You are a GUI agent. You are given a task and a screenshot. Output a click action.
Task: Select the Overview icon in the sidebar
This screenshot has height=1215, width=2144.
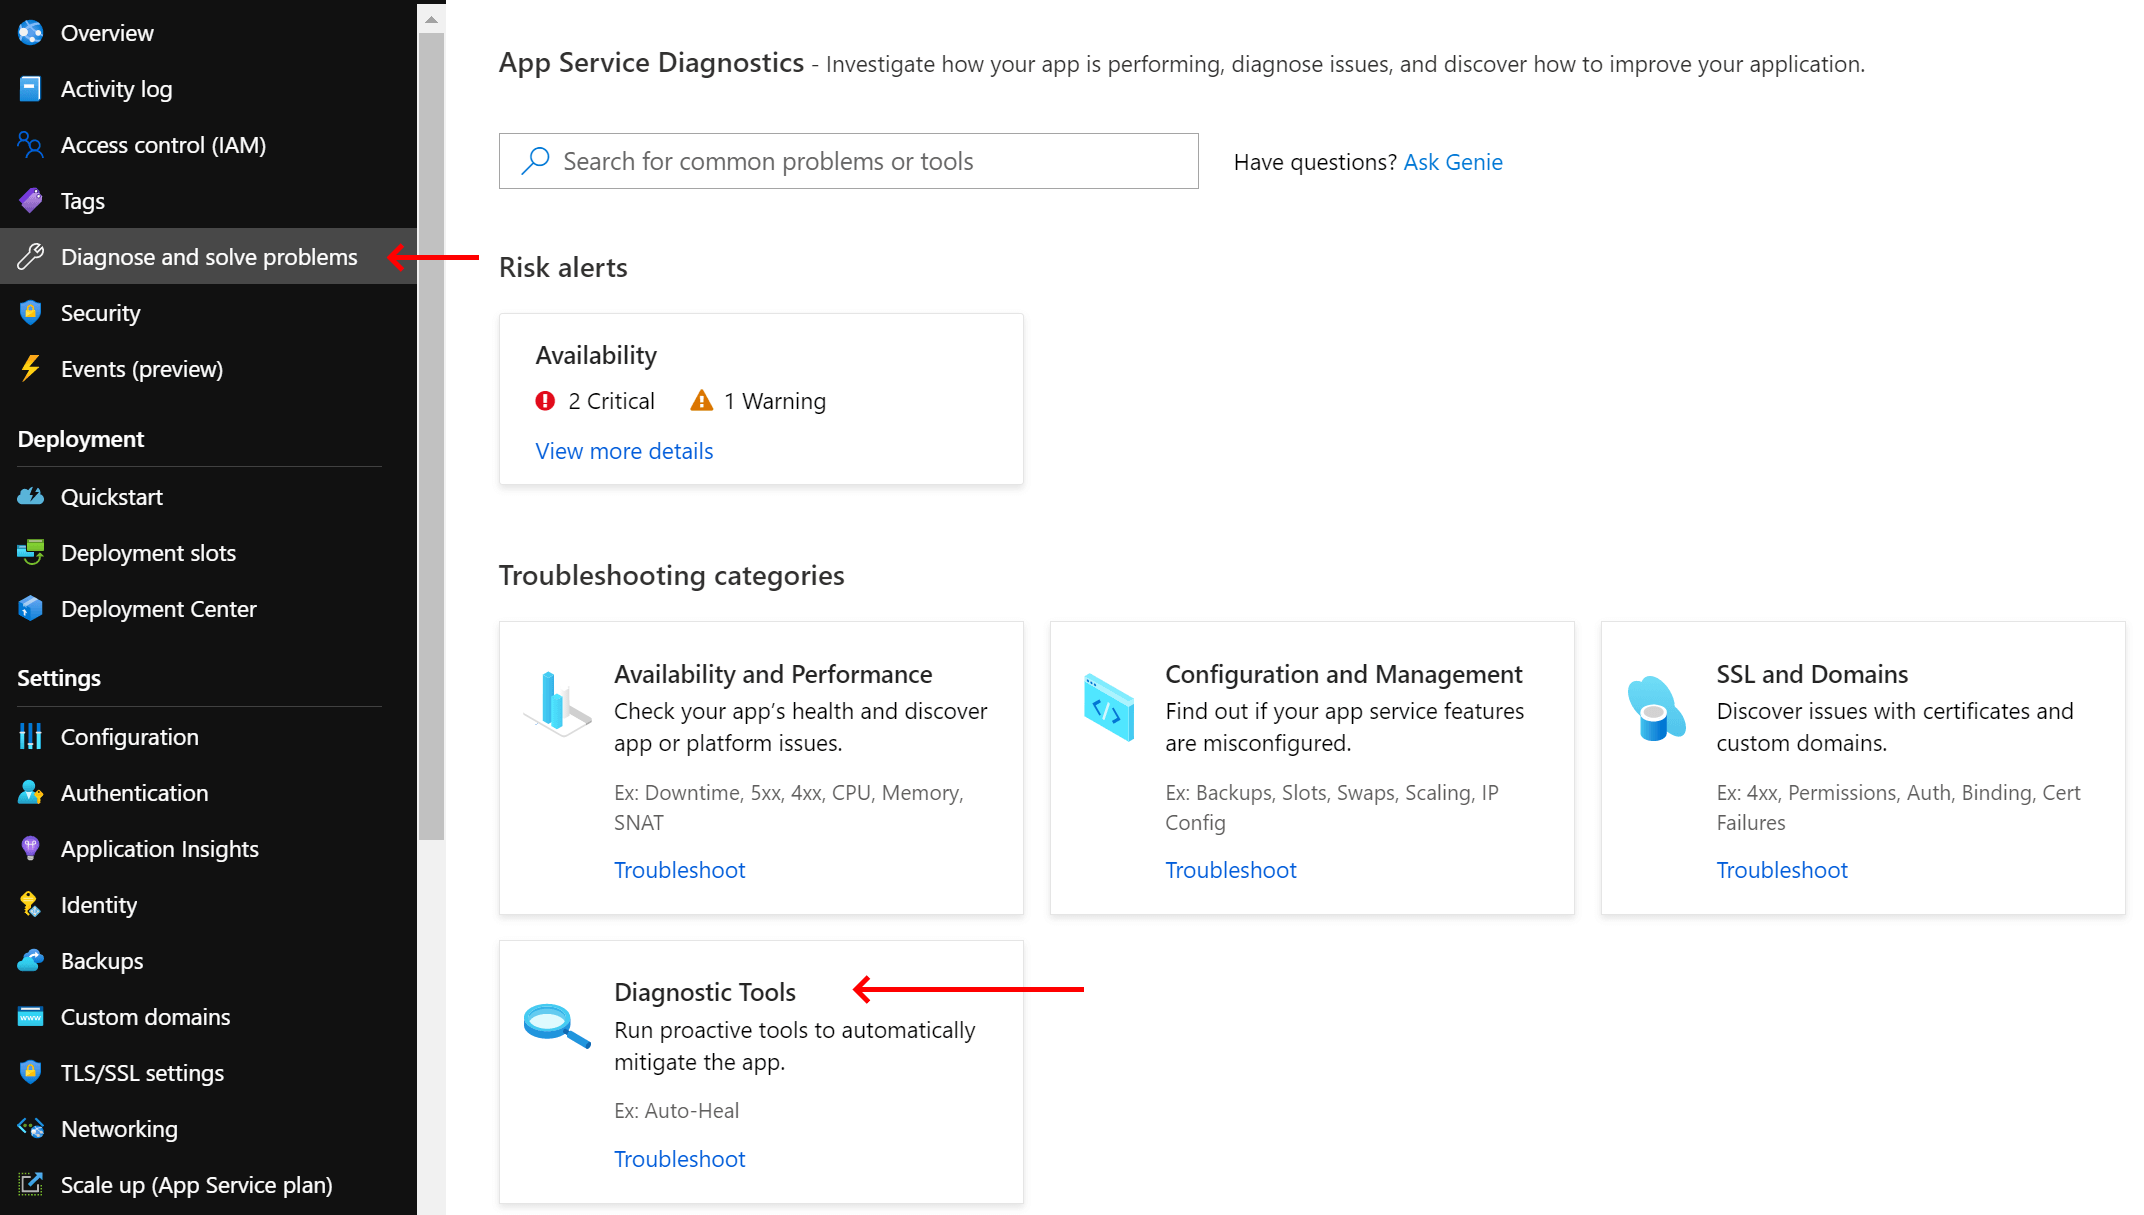pyautogui.click(x=30, y=32)
